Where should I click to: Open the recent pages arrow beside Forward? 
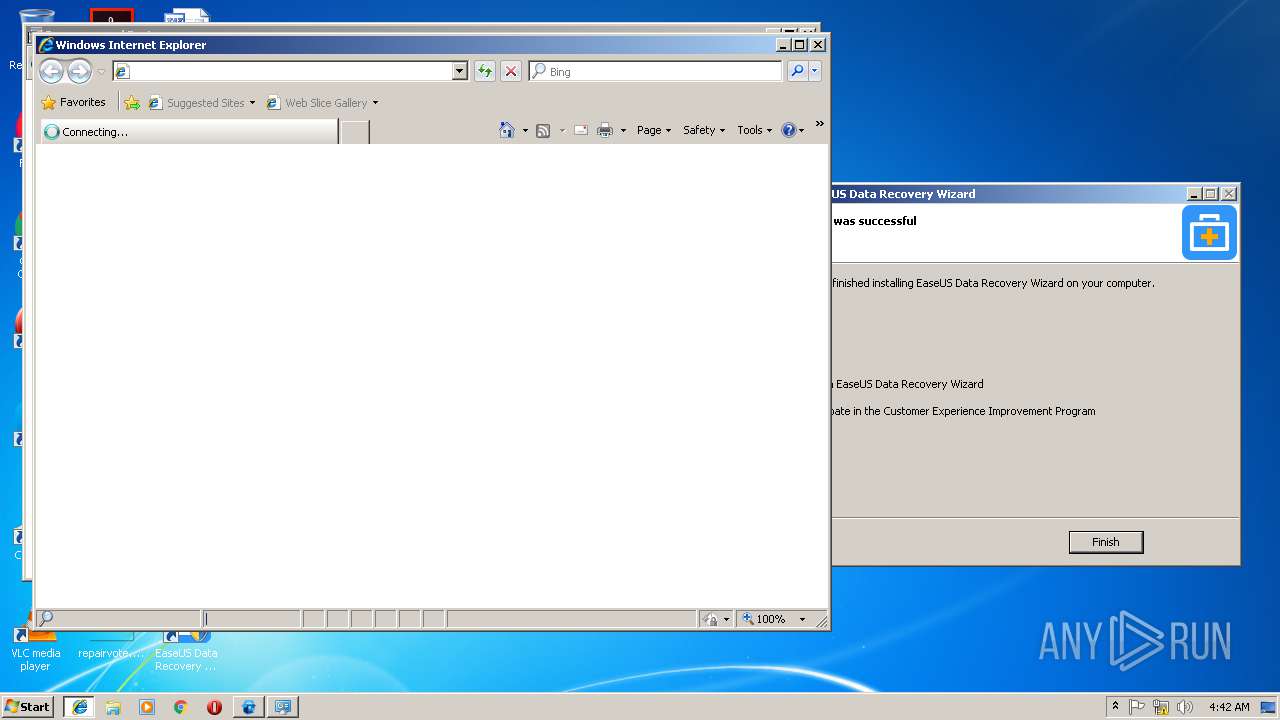[101, 72]
